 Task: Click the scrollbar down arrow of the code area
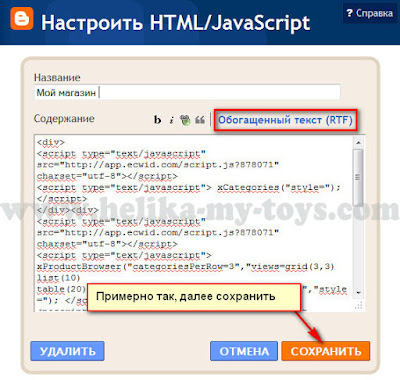[x=359, y=292]
